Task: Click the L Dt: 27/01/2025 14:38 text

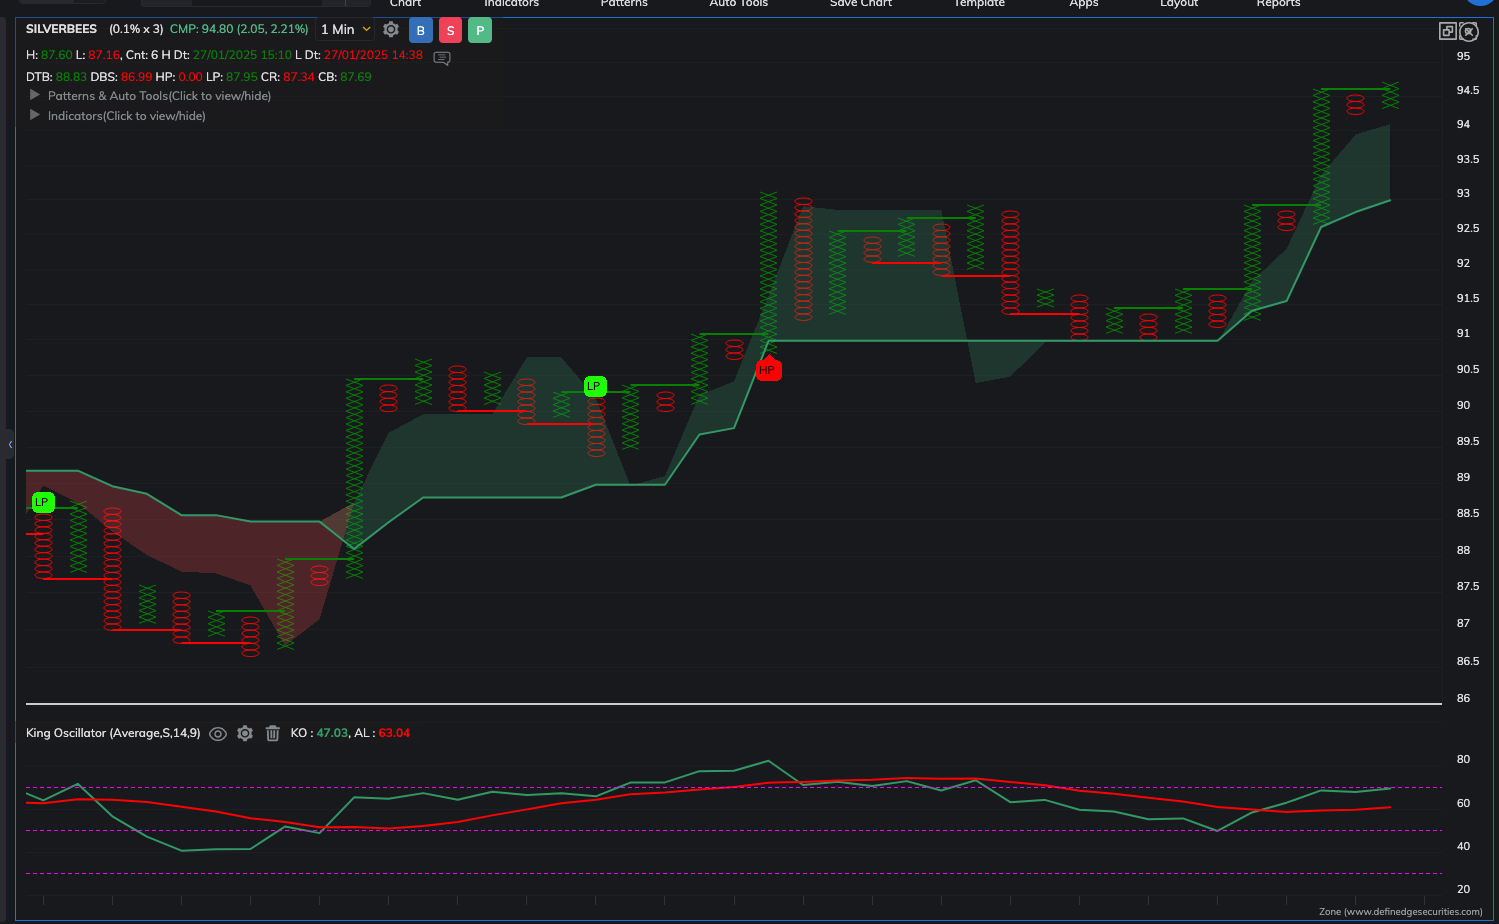Action: (x=359, y=55)
